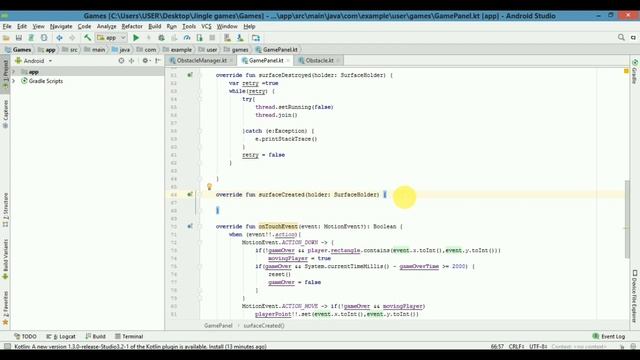
Task: Click Scroll from Source target icon
Action: point(121,61)
